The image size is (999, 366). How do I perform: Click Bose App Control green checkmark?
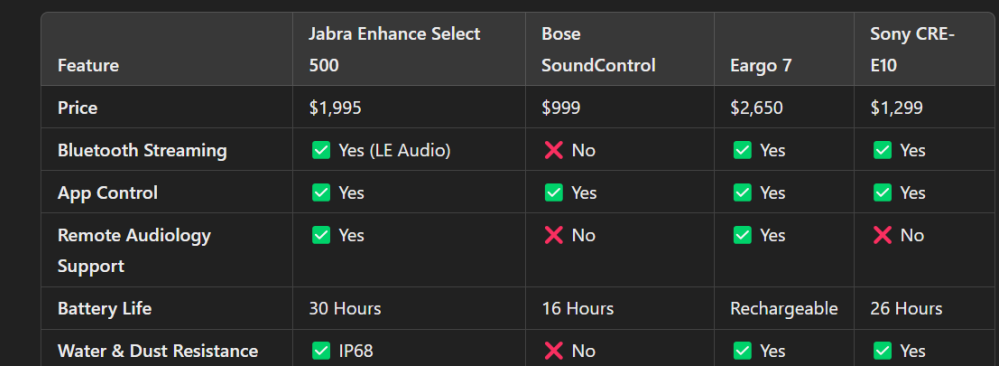coord(554,193)
